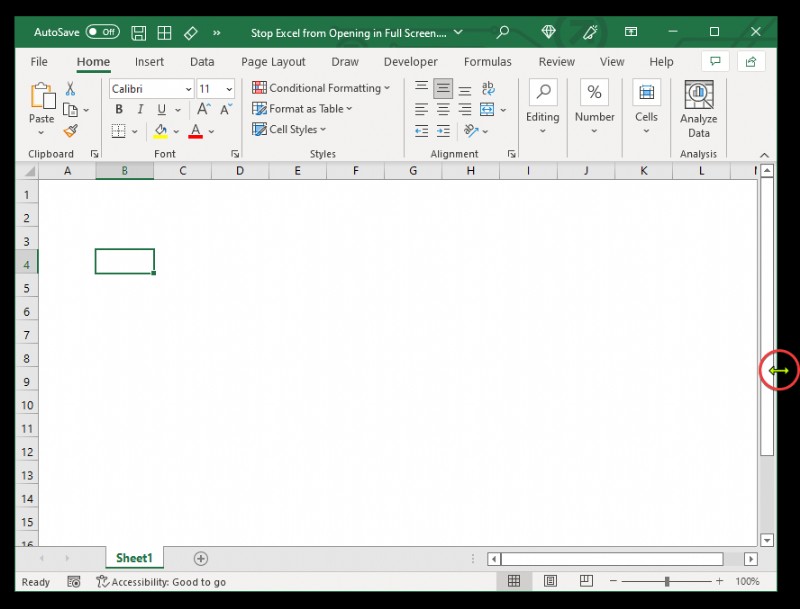The width and height of the screenshot is (800, 609).
Task: Switch to Page Break Preview in status bar
Action: [x=585, y=580]
